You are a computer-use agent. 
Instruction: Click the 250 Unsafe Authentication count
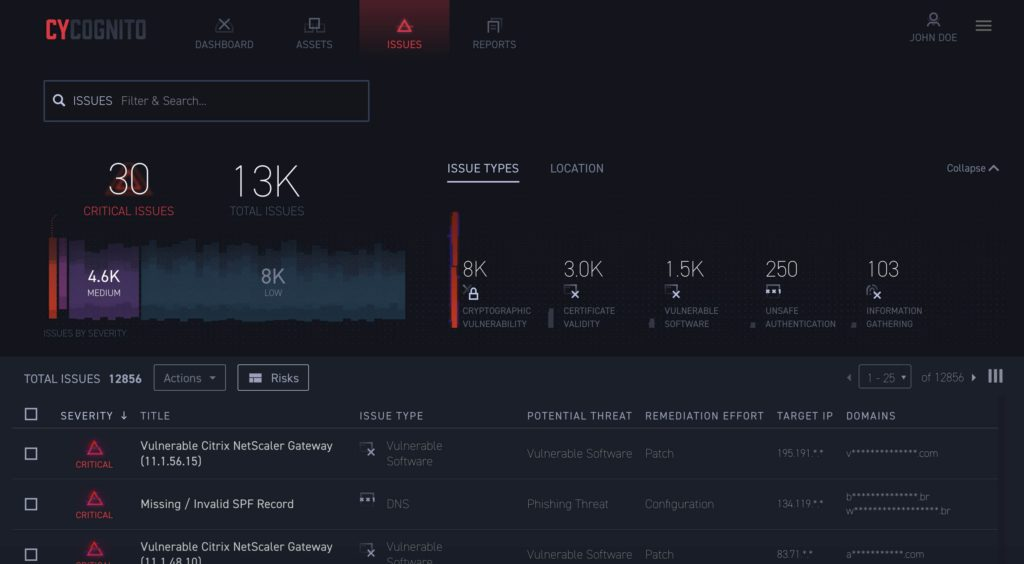click(x=782, y=269)
